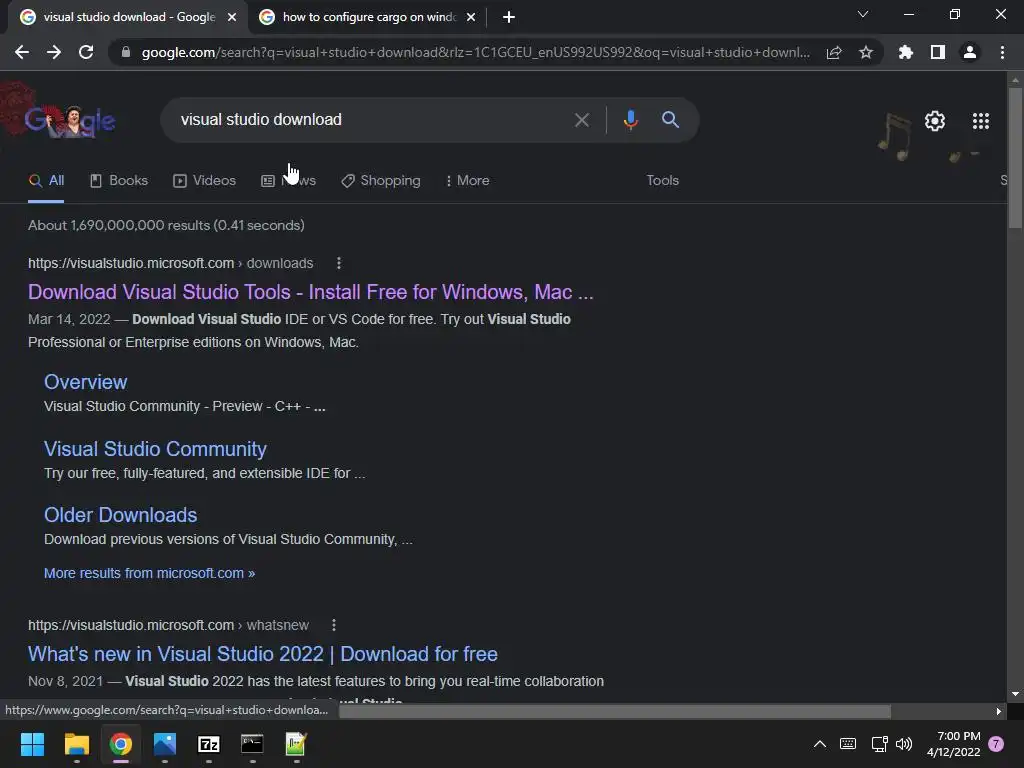
Task: Go back using the browser back arrow
Action: [x=22, y=52]
